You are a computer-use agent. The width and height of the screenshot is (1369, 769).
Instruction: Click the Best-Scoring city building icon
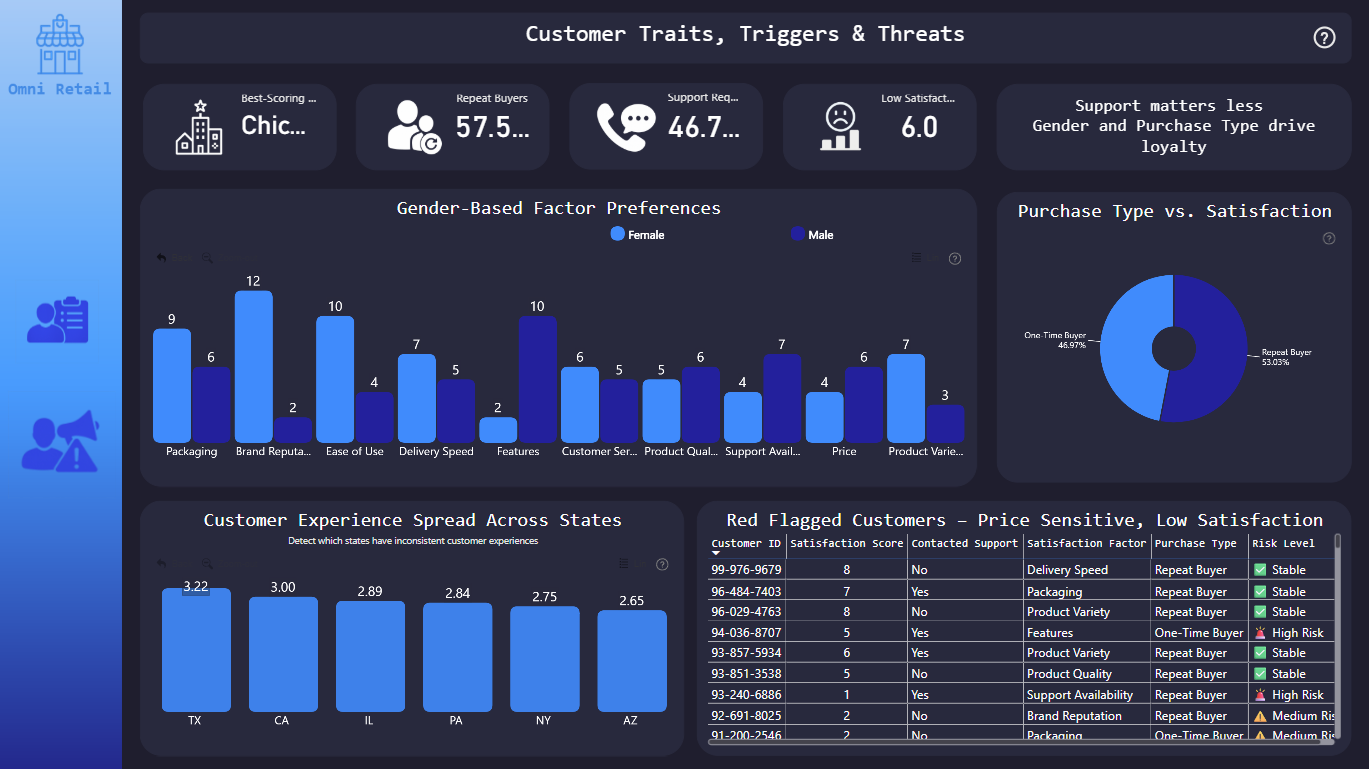click(x=199, y=127)
